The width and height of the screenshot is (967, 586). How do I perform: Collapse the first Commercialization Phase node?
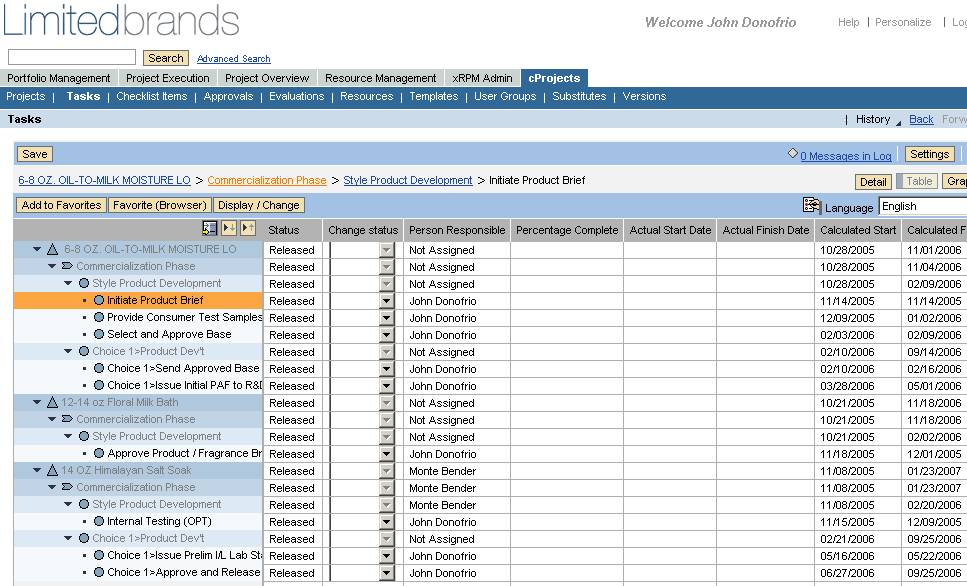pos(52,266)
